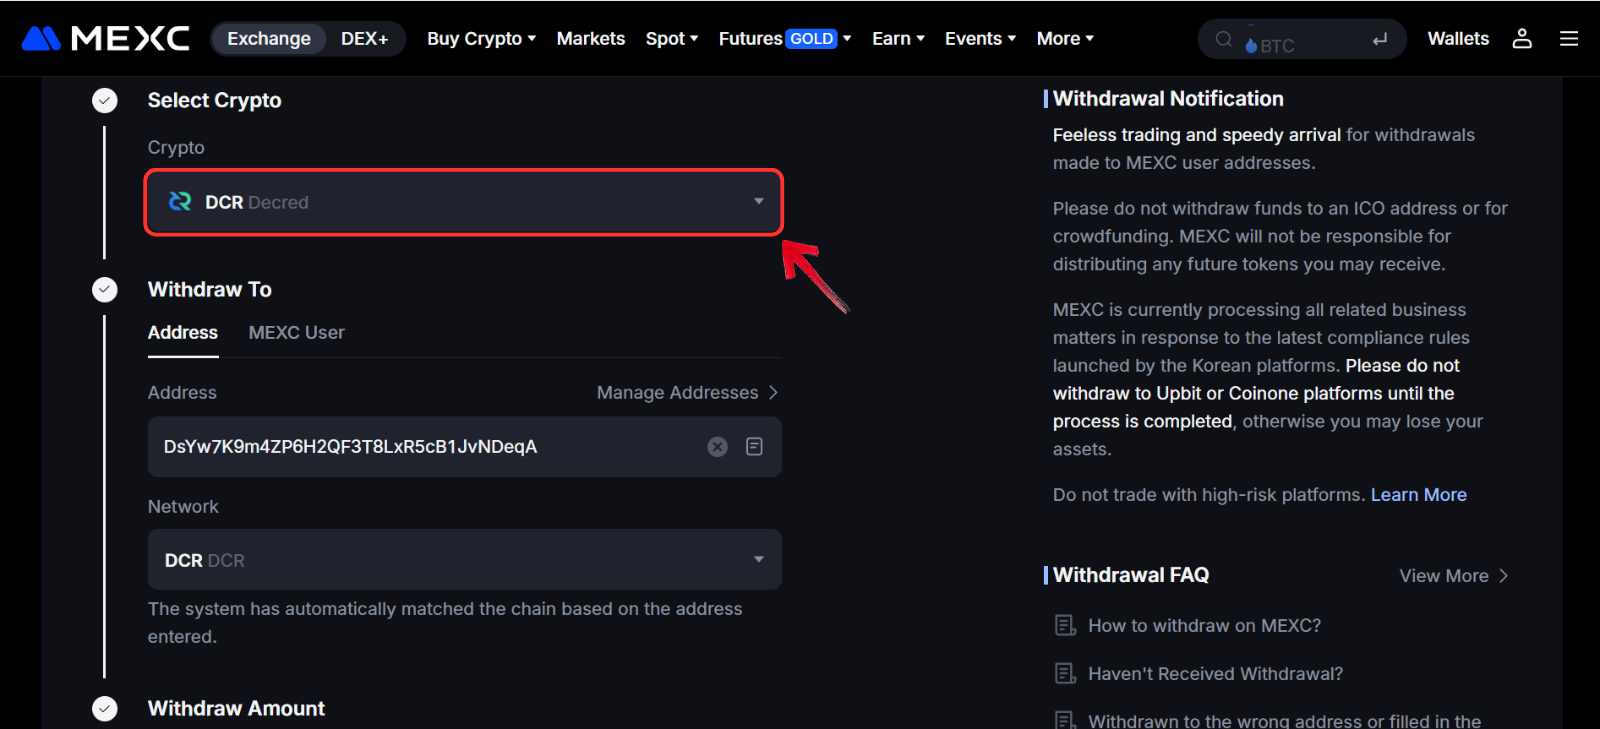
Task: Expand the More menu
Action: click(x=1065, y=38)
